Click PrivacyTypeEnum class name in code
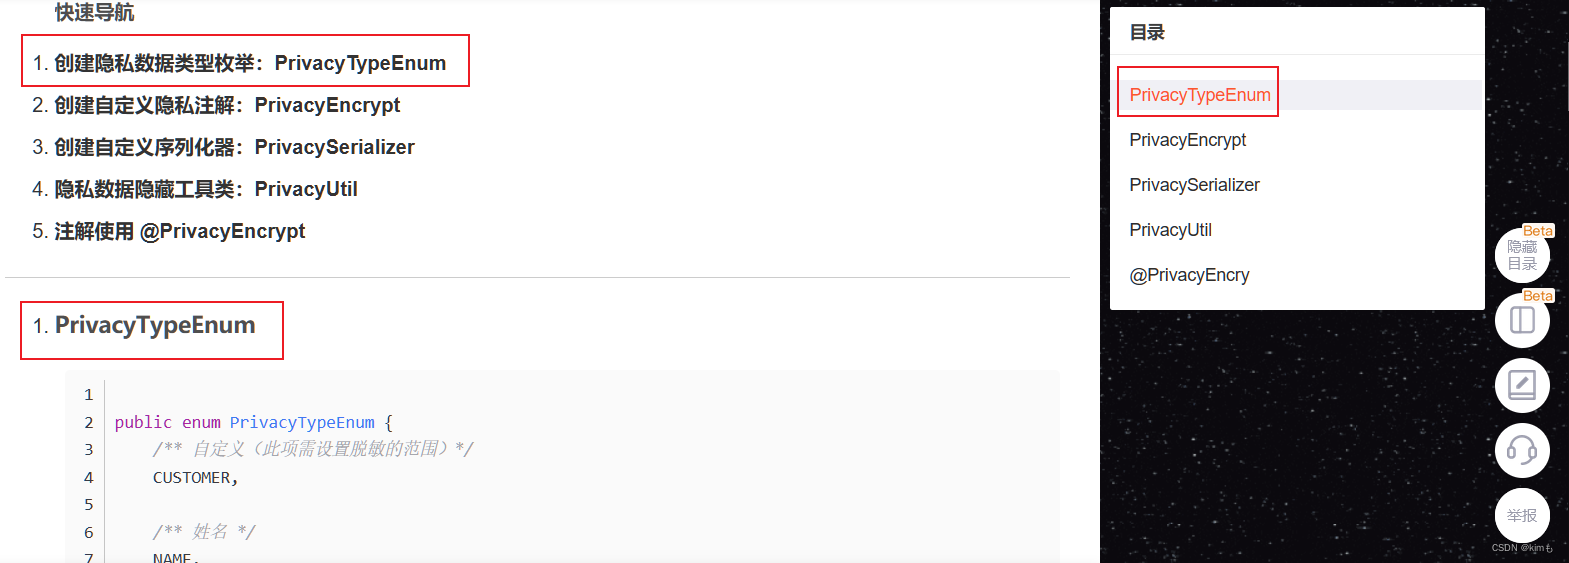The width and height of the screenshot is (1569, 563). (x=302, y=422)
